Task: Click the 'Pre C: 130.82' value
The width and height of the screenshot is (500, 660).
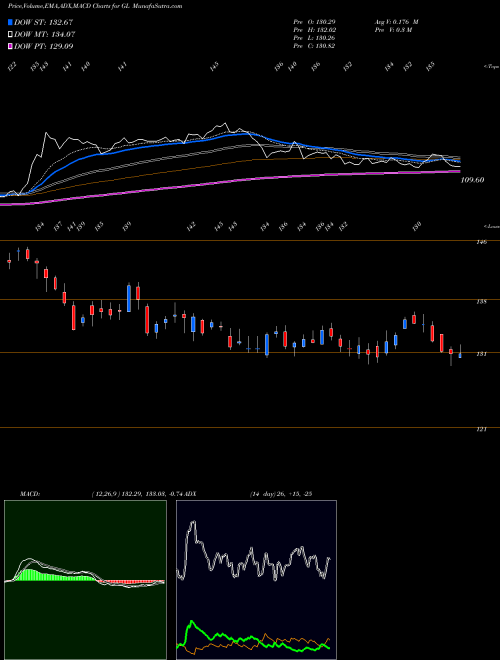Action: pyautogui.click(x=314, y=46)
